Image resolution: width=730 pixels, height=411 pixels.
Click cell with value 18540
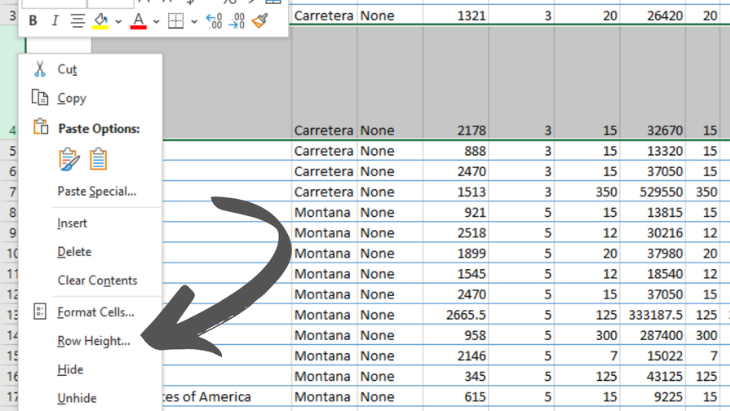(652, 274)
